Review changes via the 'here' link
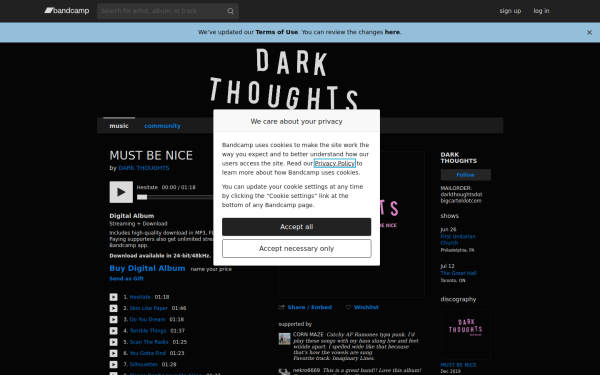600x375 pixels. pyautogui.click(x=392, y=32)
